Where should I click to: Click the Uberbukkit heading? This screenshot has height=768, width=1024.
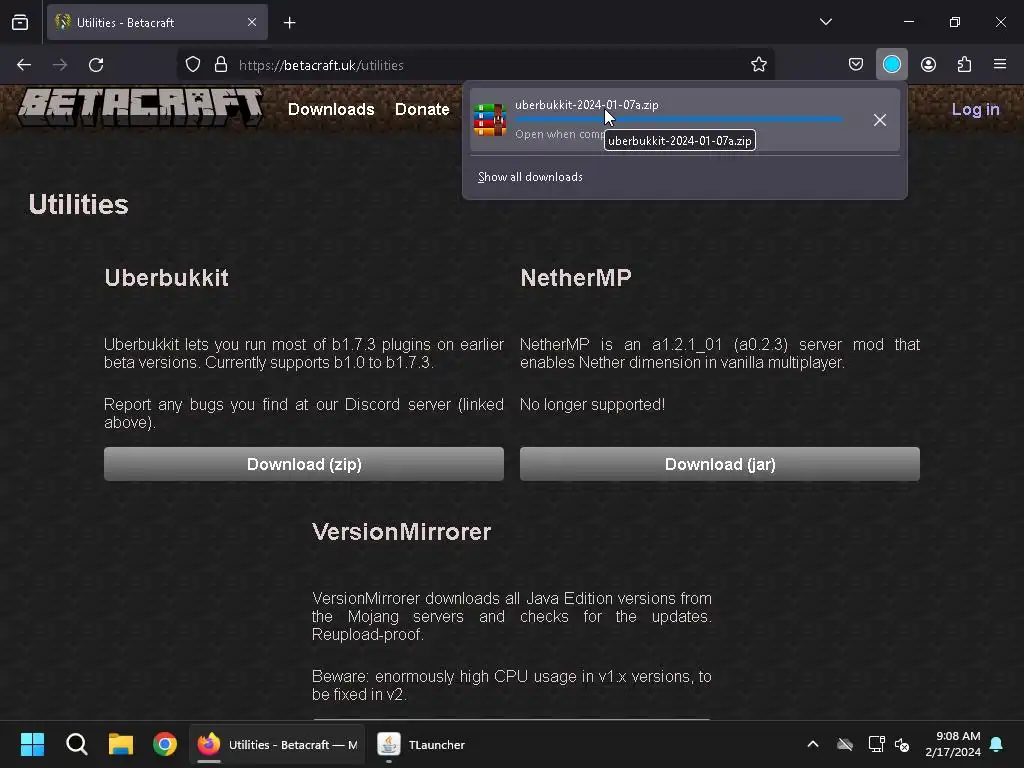pos(167,278)
